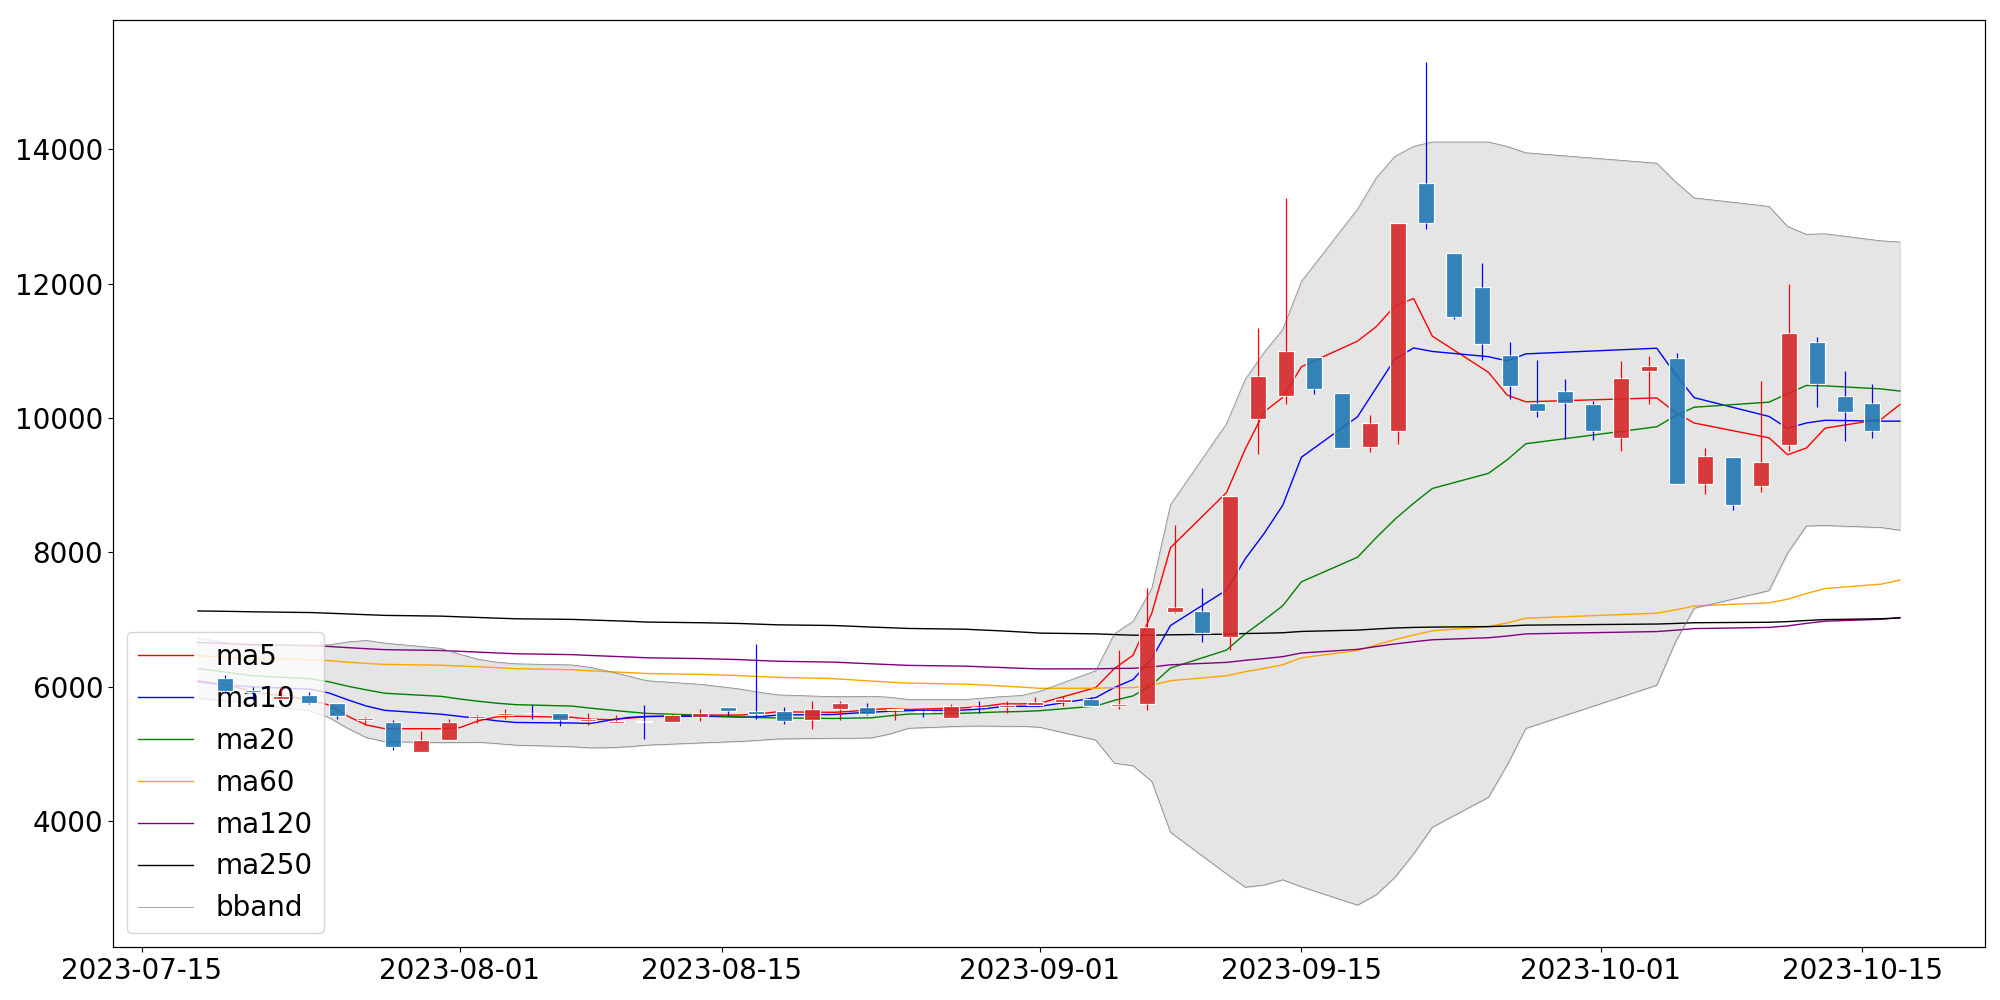The width and height of the screenshot is (2000, 1000).
Task: Click the 2023-09-01 x-axis date label
Action: coord(1040,970)
